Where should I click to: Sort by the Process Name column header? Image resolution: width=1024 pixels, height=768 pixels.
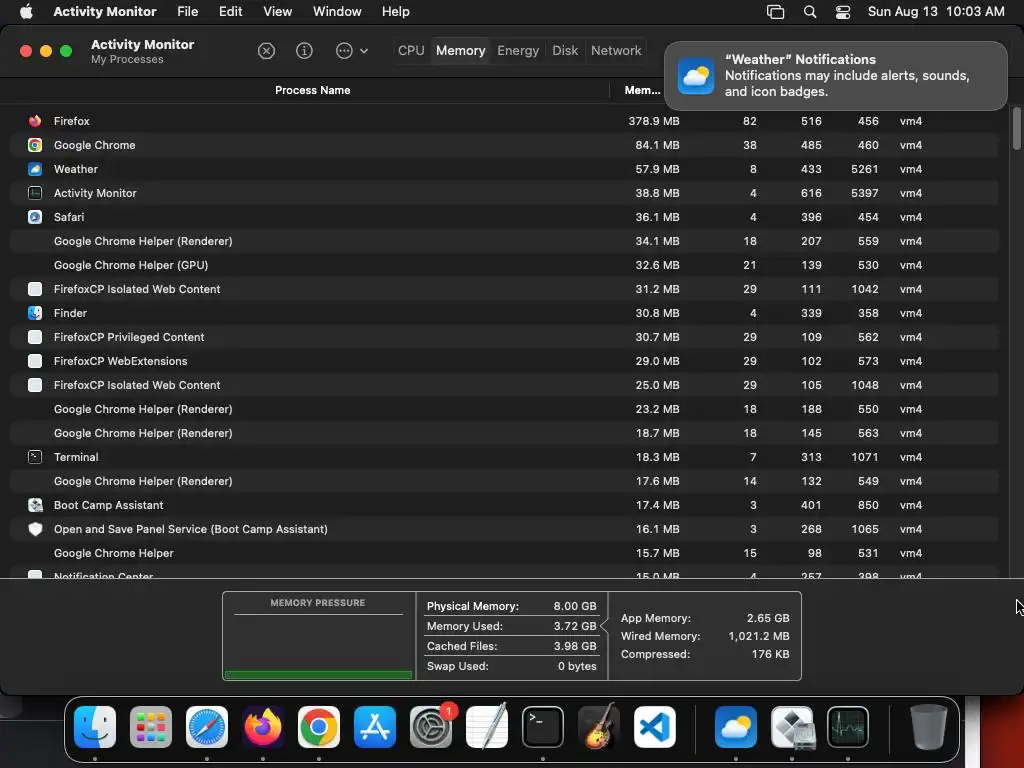(312, 90)
